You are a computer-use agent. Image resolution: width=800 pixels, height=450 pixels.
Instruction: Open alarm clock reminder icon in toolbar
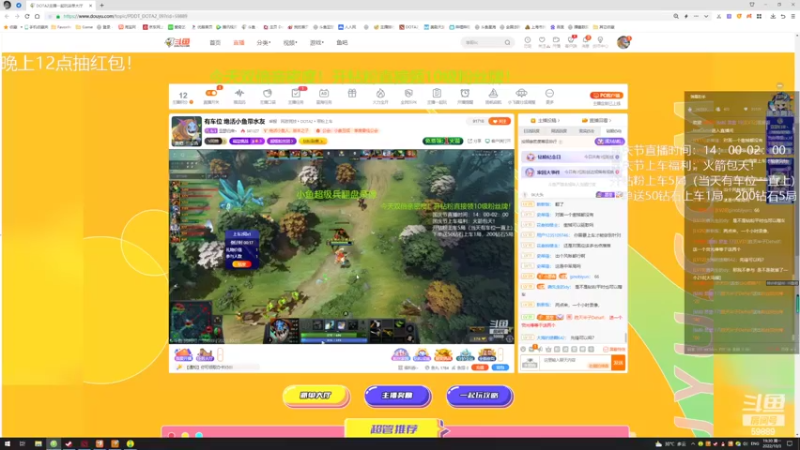coord(465,93)
